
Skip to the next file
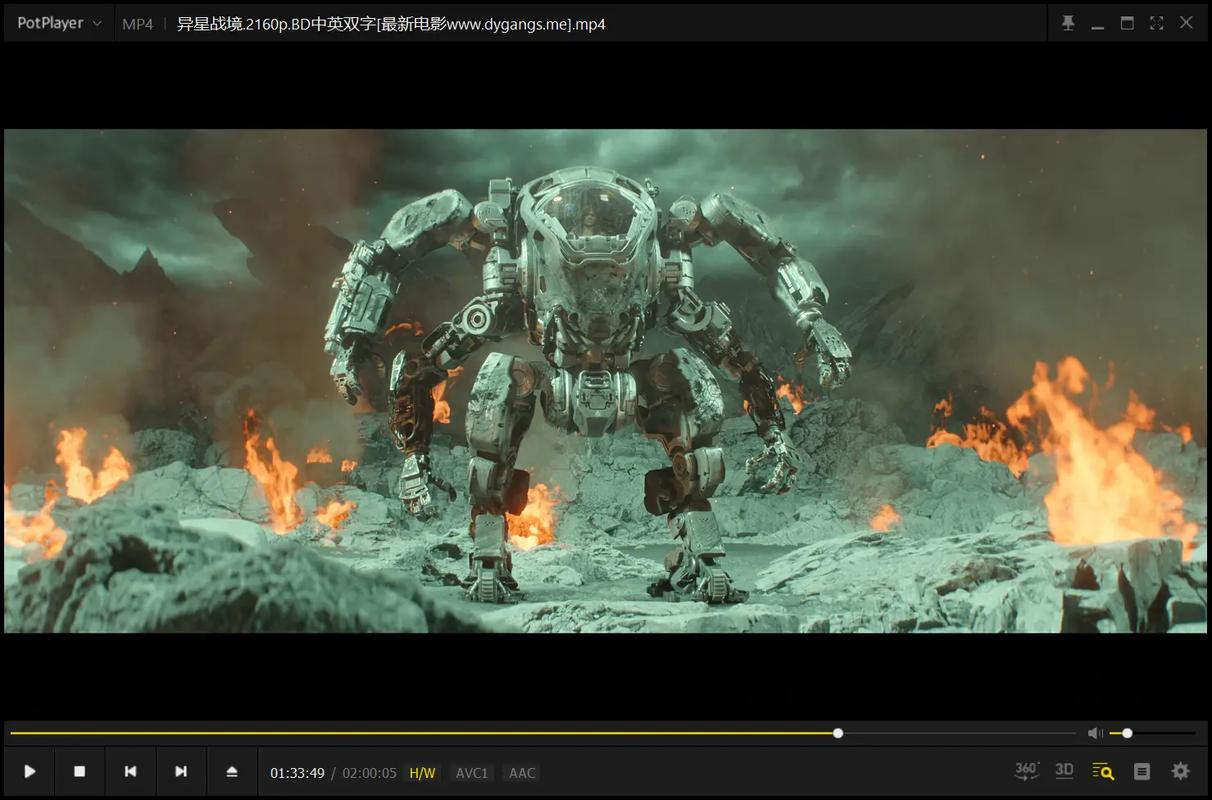point(181,771)
